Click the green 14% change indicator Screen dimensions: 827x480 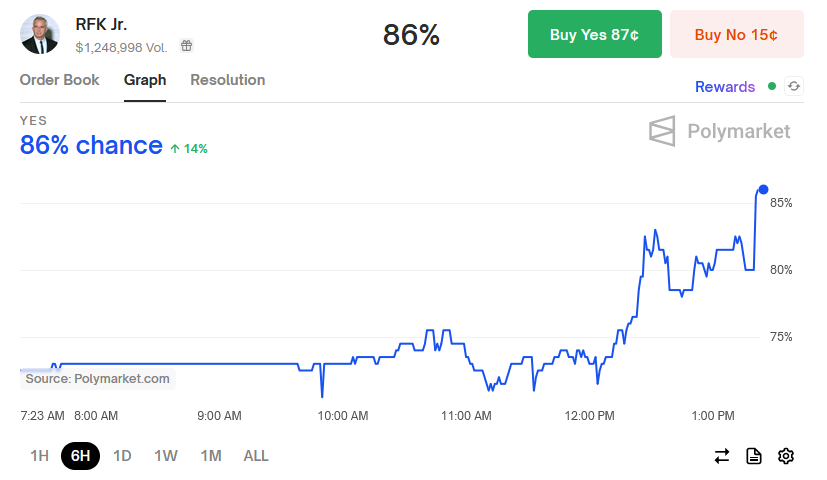189,149
